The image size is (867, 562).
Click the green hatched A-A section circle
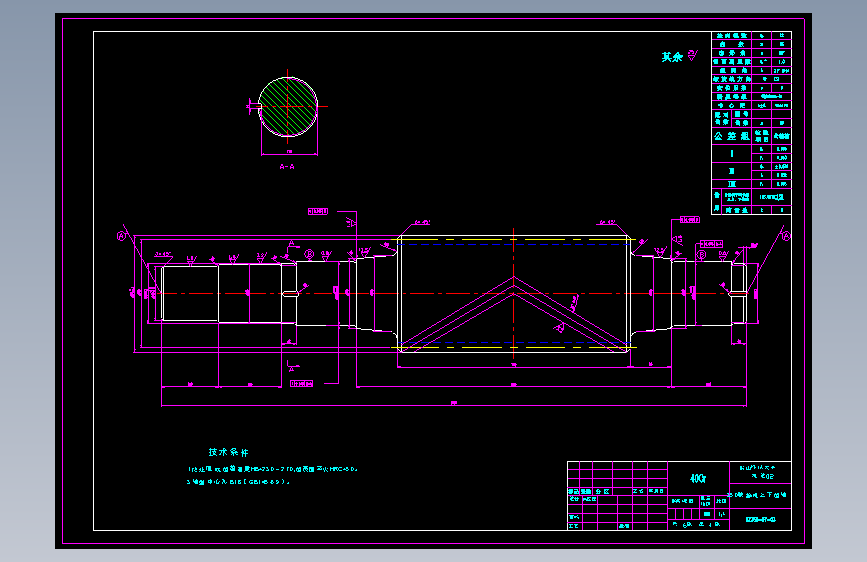tap(288, 107)
